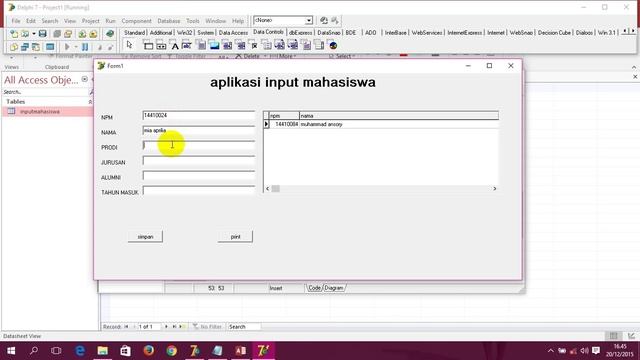Open Microsoft Access from the taskbar
The height and width of the screenshot is (360, 640).
(x=240, y=351)
